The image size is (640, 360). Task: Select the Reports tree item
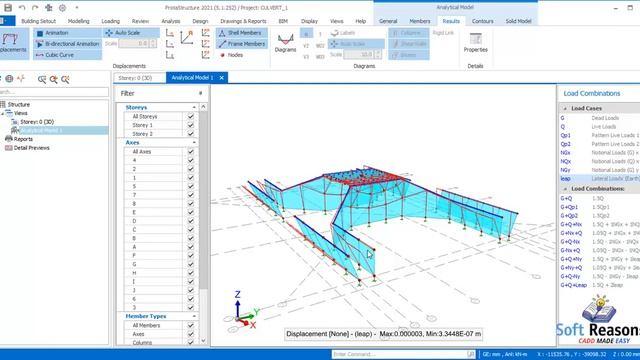(x=23, y=139)
